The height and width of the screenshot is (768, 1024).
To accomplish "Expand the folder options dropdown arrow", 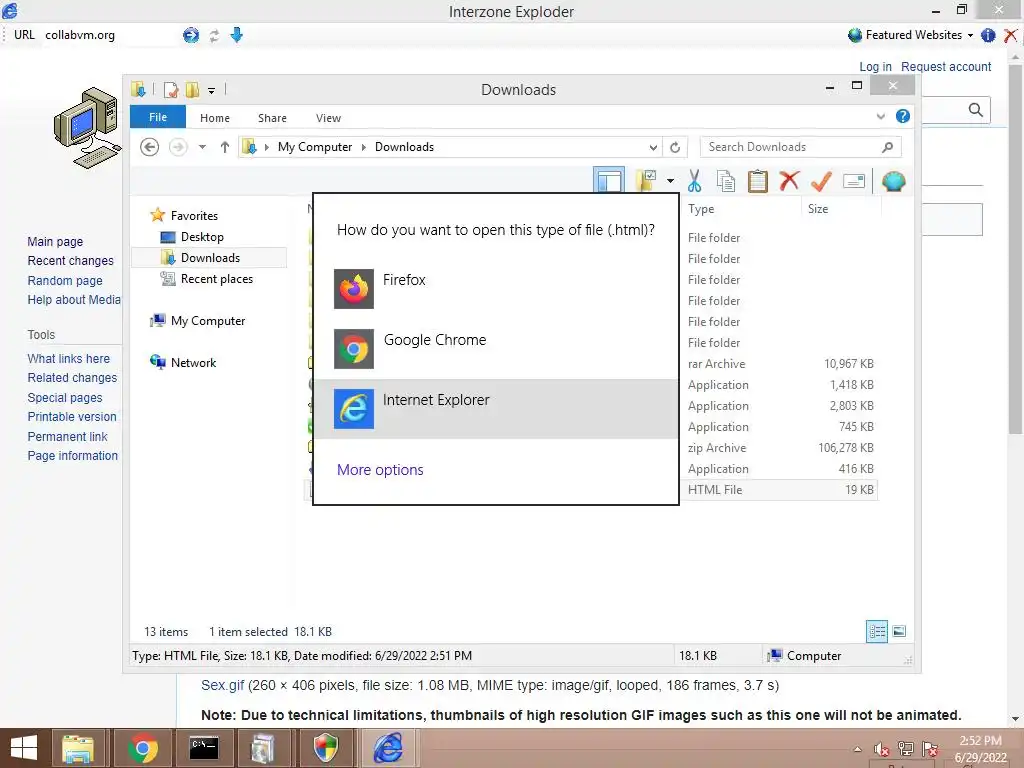I will (x=671, y=181).
